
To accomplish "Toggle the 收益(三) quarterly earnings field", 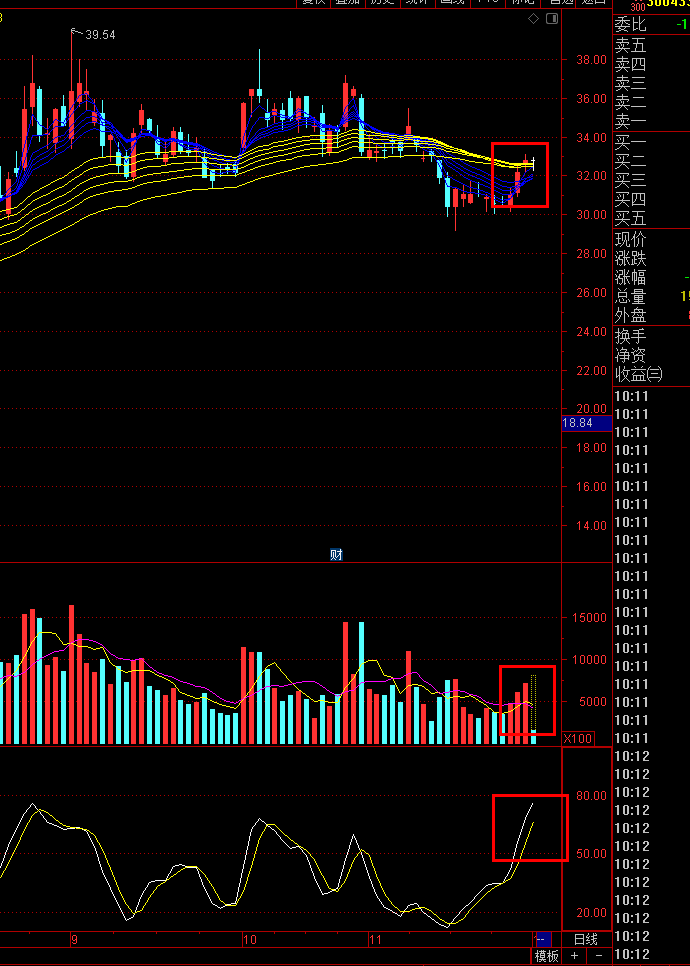I will coord(639,373).
